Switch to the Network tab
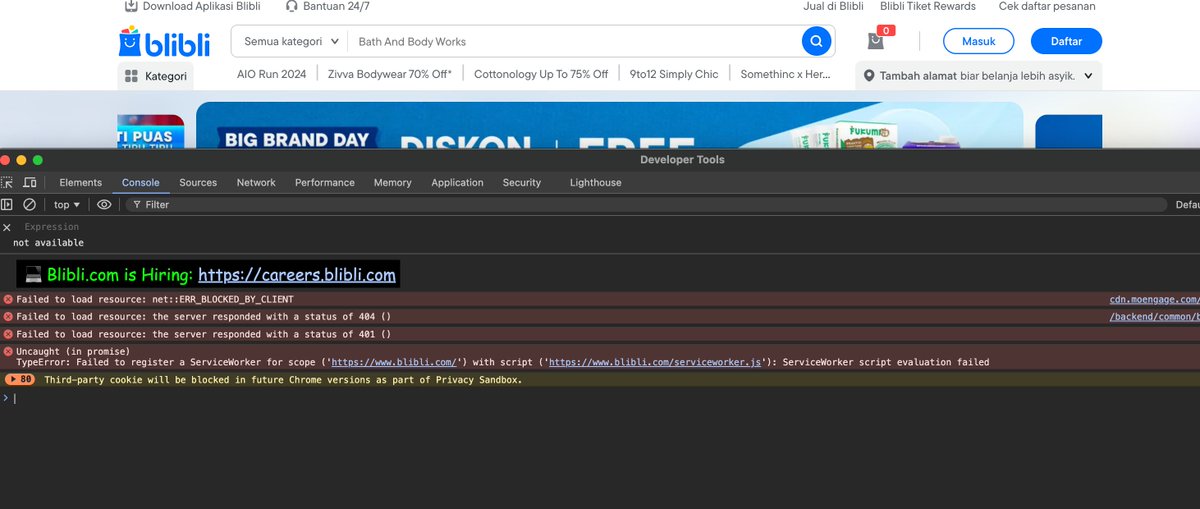This screenshot has height=509, width=1200. point(256,182)
